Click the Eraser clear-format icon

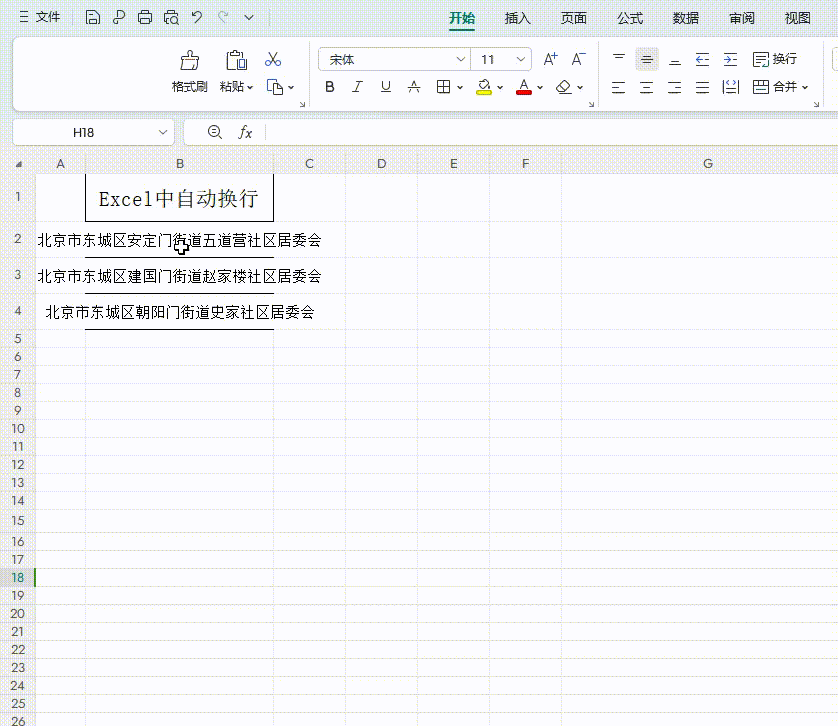564,87
